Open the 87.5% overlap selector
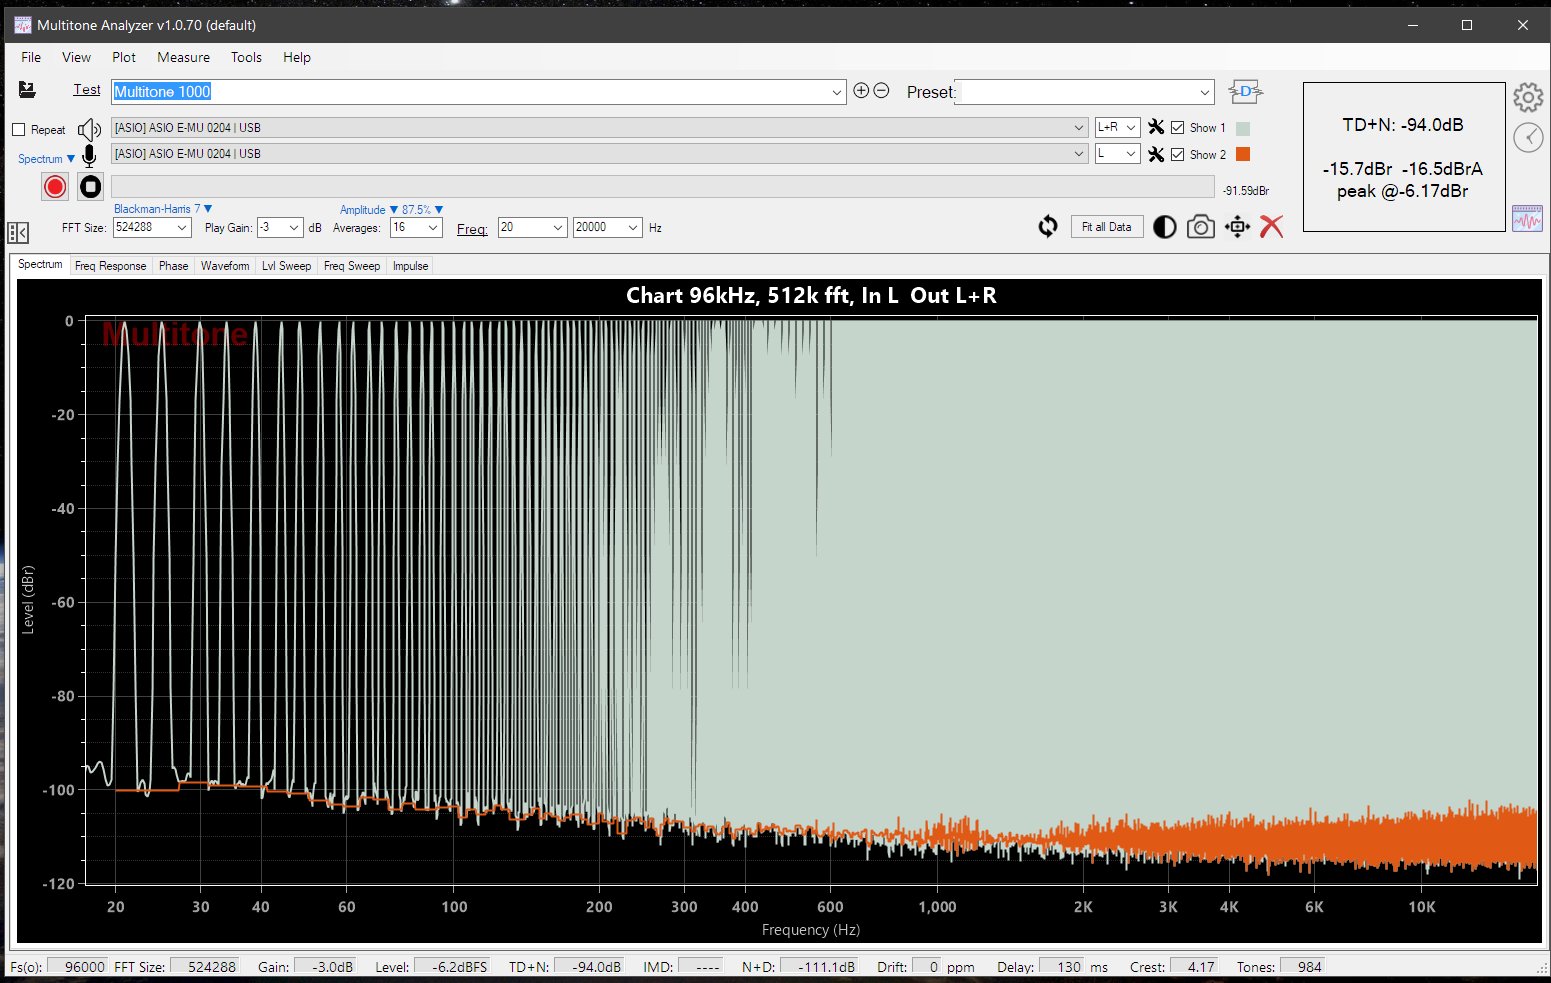This screenshot has height=983, width=1551. tap(422, 210)
